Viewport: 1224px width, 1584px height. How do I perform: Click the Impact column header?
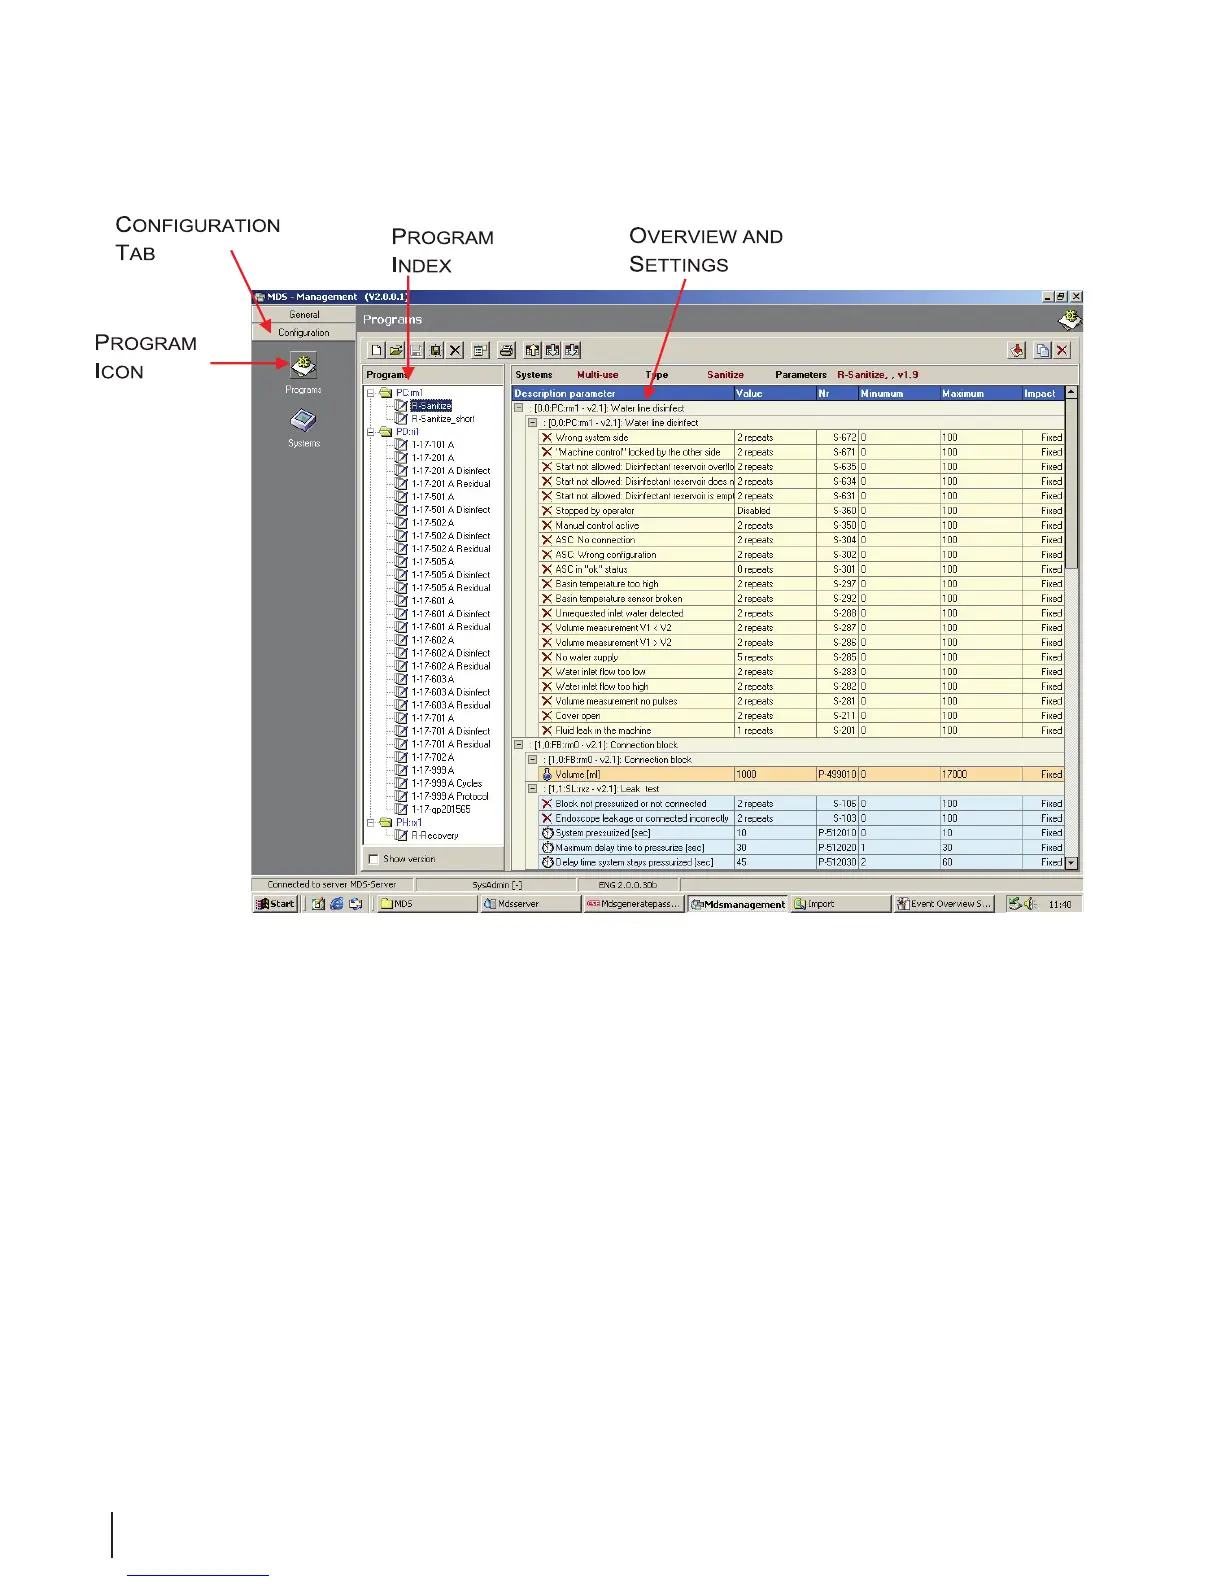pos(1043,394)
